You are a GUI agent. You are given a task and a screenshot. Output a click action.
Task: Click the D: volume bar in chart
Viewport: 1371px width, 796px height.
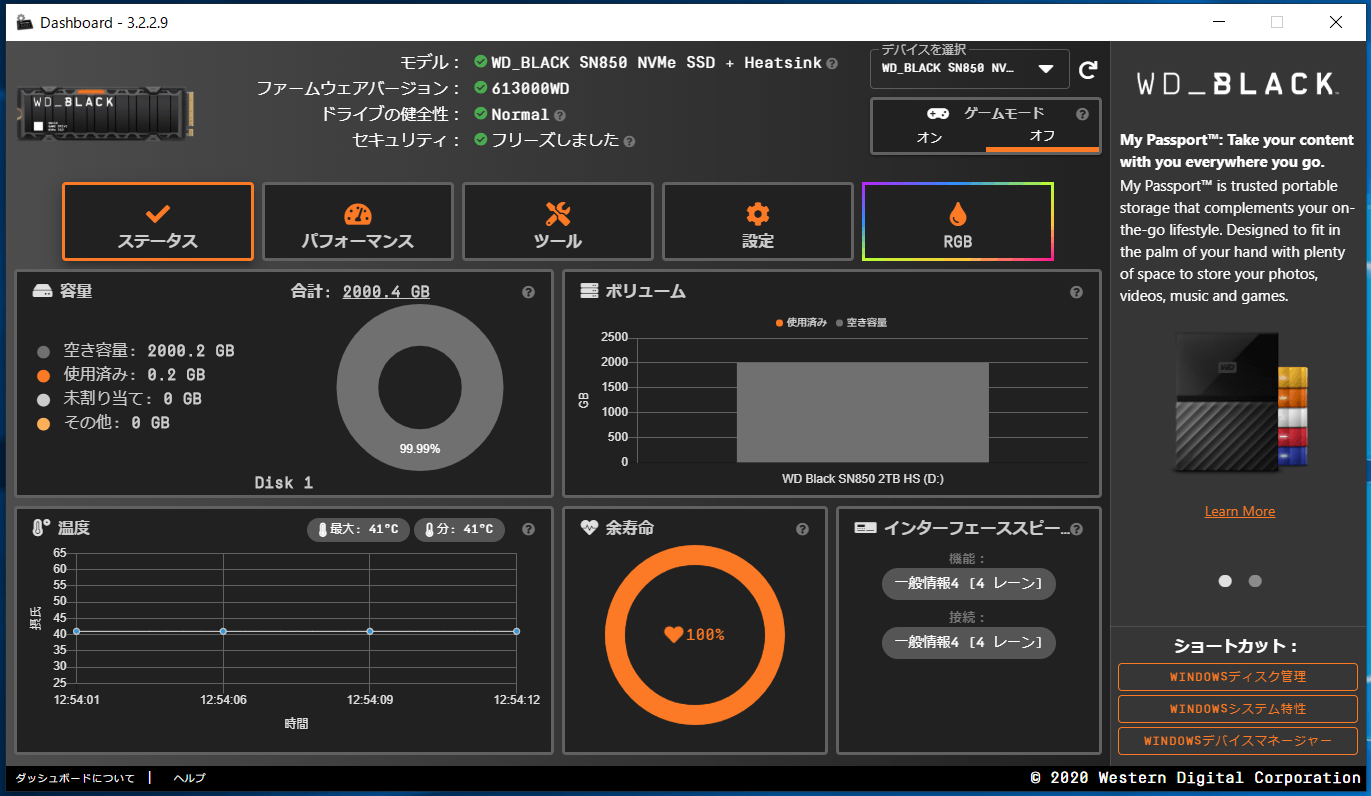click(x=863, y=412)
